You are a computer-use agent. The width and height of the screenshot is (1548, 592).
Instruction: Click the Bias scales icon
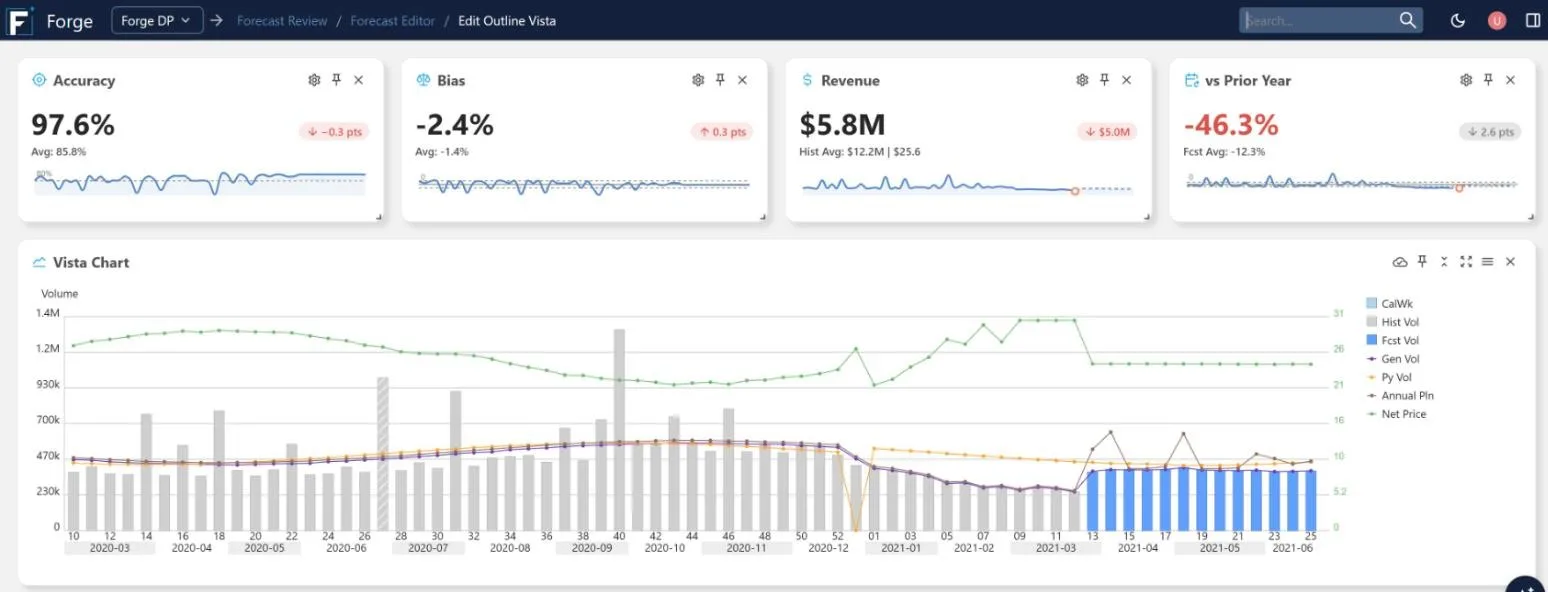(x=423, y=80)
